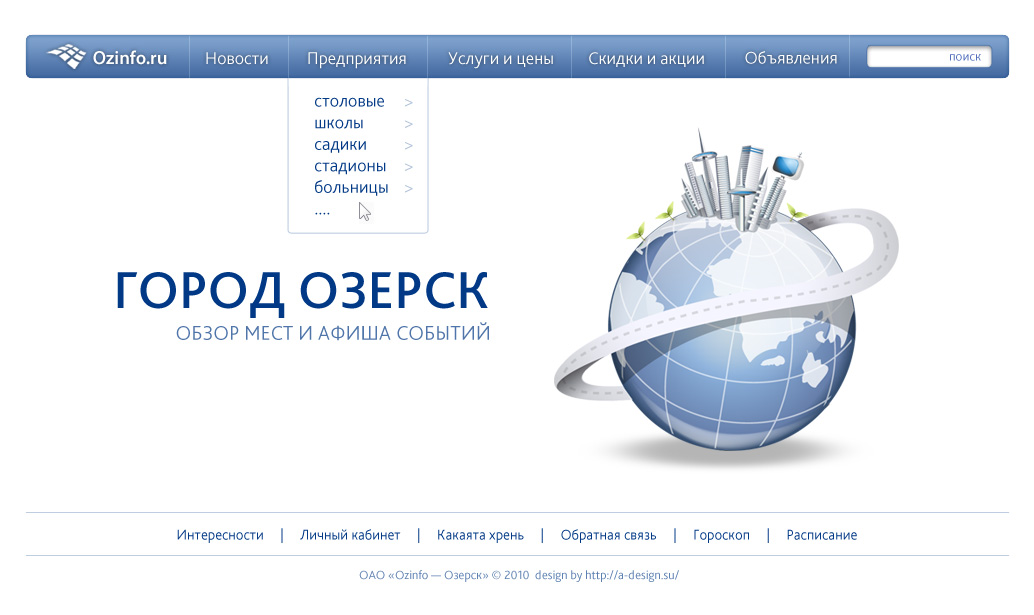1034x615 pixels.
Task: Visit the http://a-design.su/ designer link
Action: tap(632, 575)
